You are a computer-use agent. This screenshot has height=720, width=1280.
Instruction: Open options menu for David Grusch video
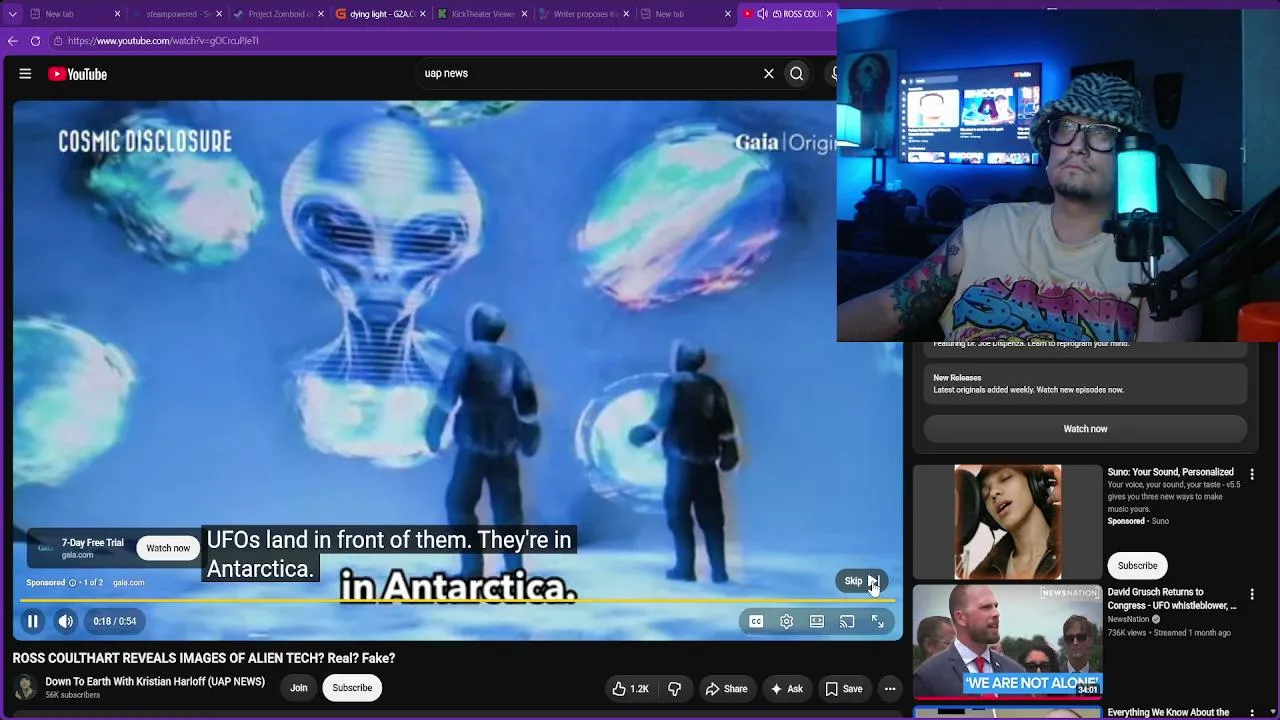coord(1252,595)
